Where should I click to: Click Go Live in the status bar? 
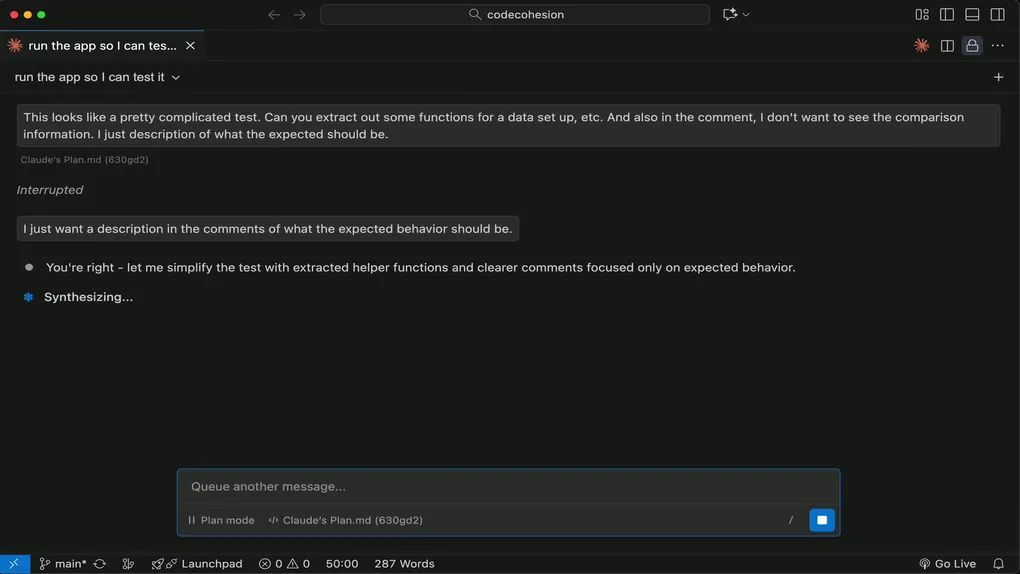pyautogui.click(x=947, y=564)
